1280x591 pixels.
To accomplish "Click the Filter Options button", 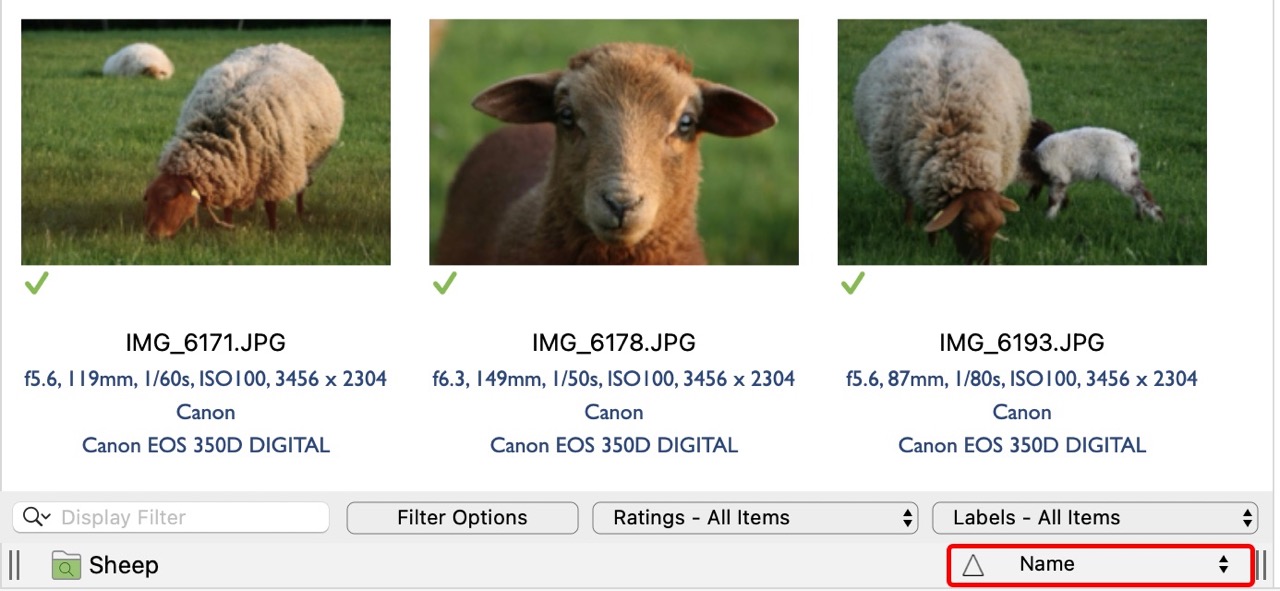I will pyautogui.click(x=462, y=518).
